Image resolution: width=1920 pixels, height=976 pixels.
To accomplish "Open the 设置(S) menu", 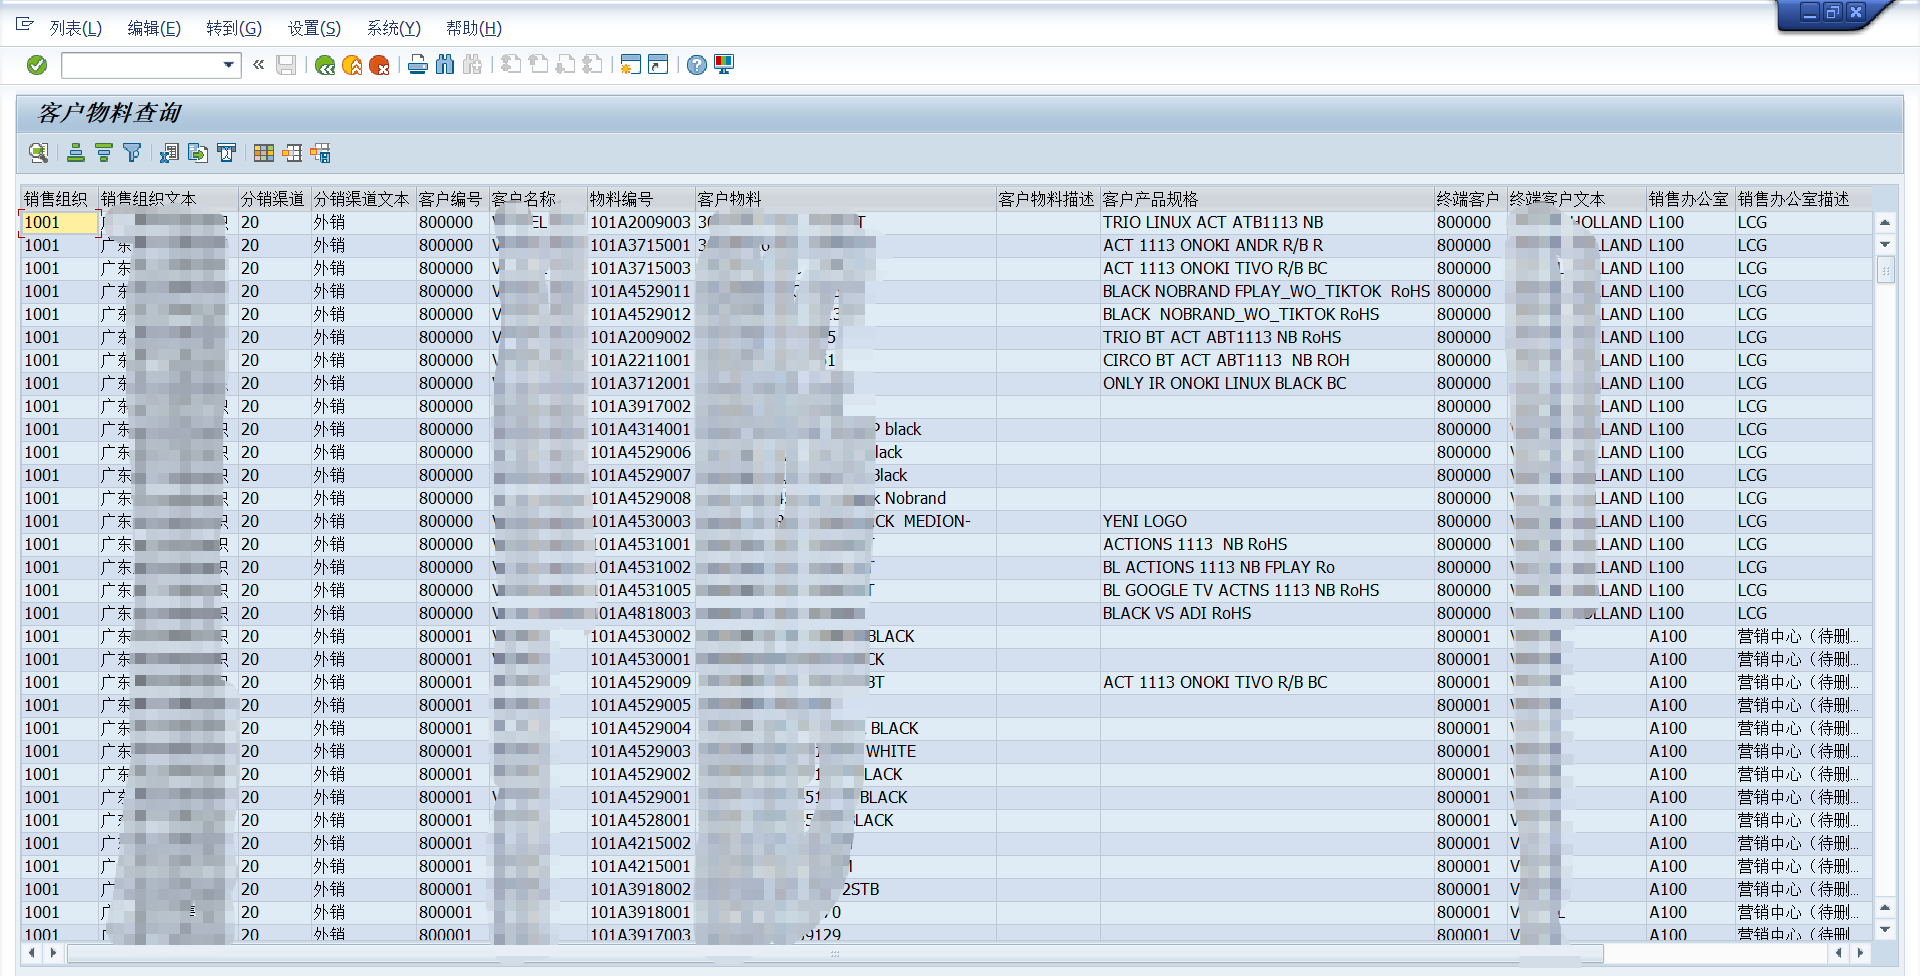I will pyautogui.click(x=314, y=28).
